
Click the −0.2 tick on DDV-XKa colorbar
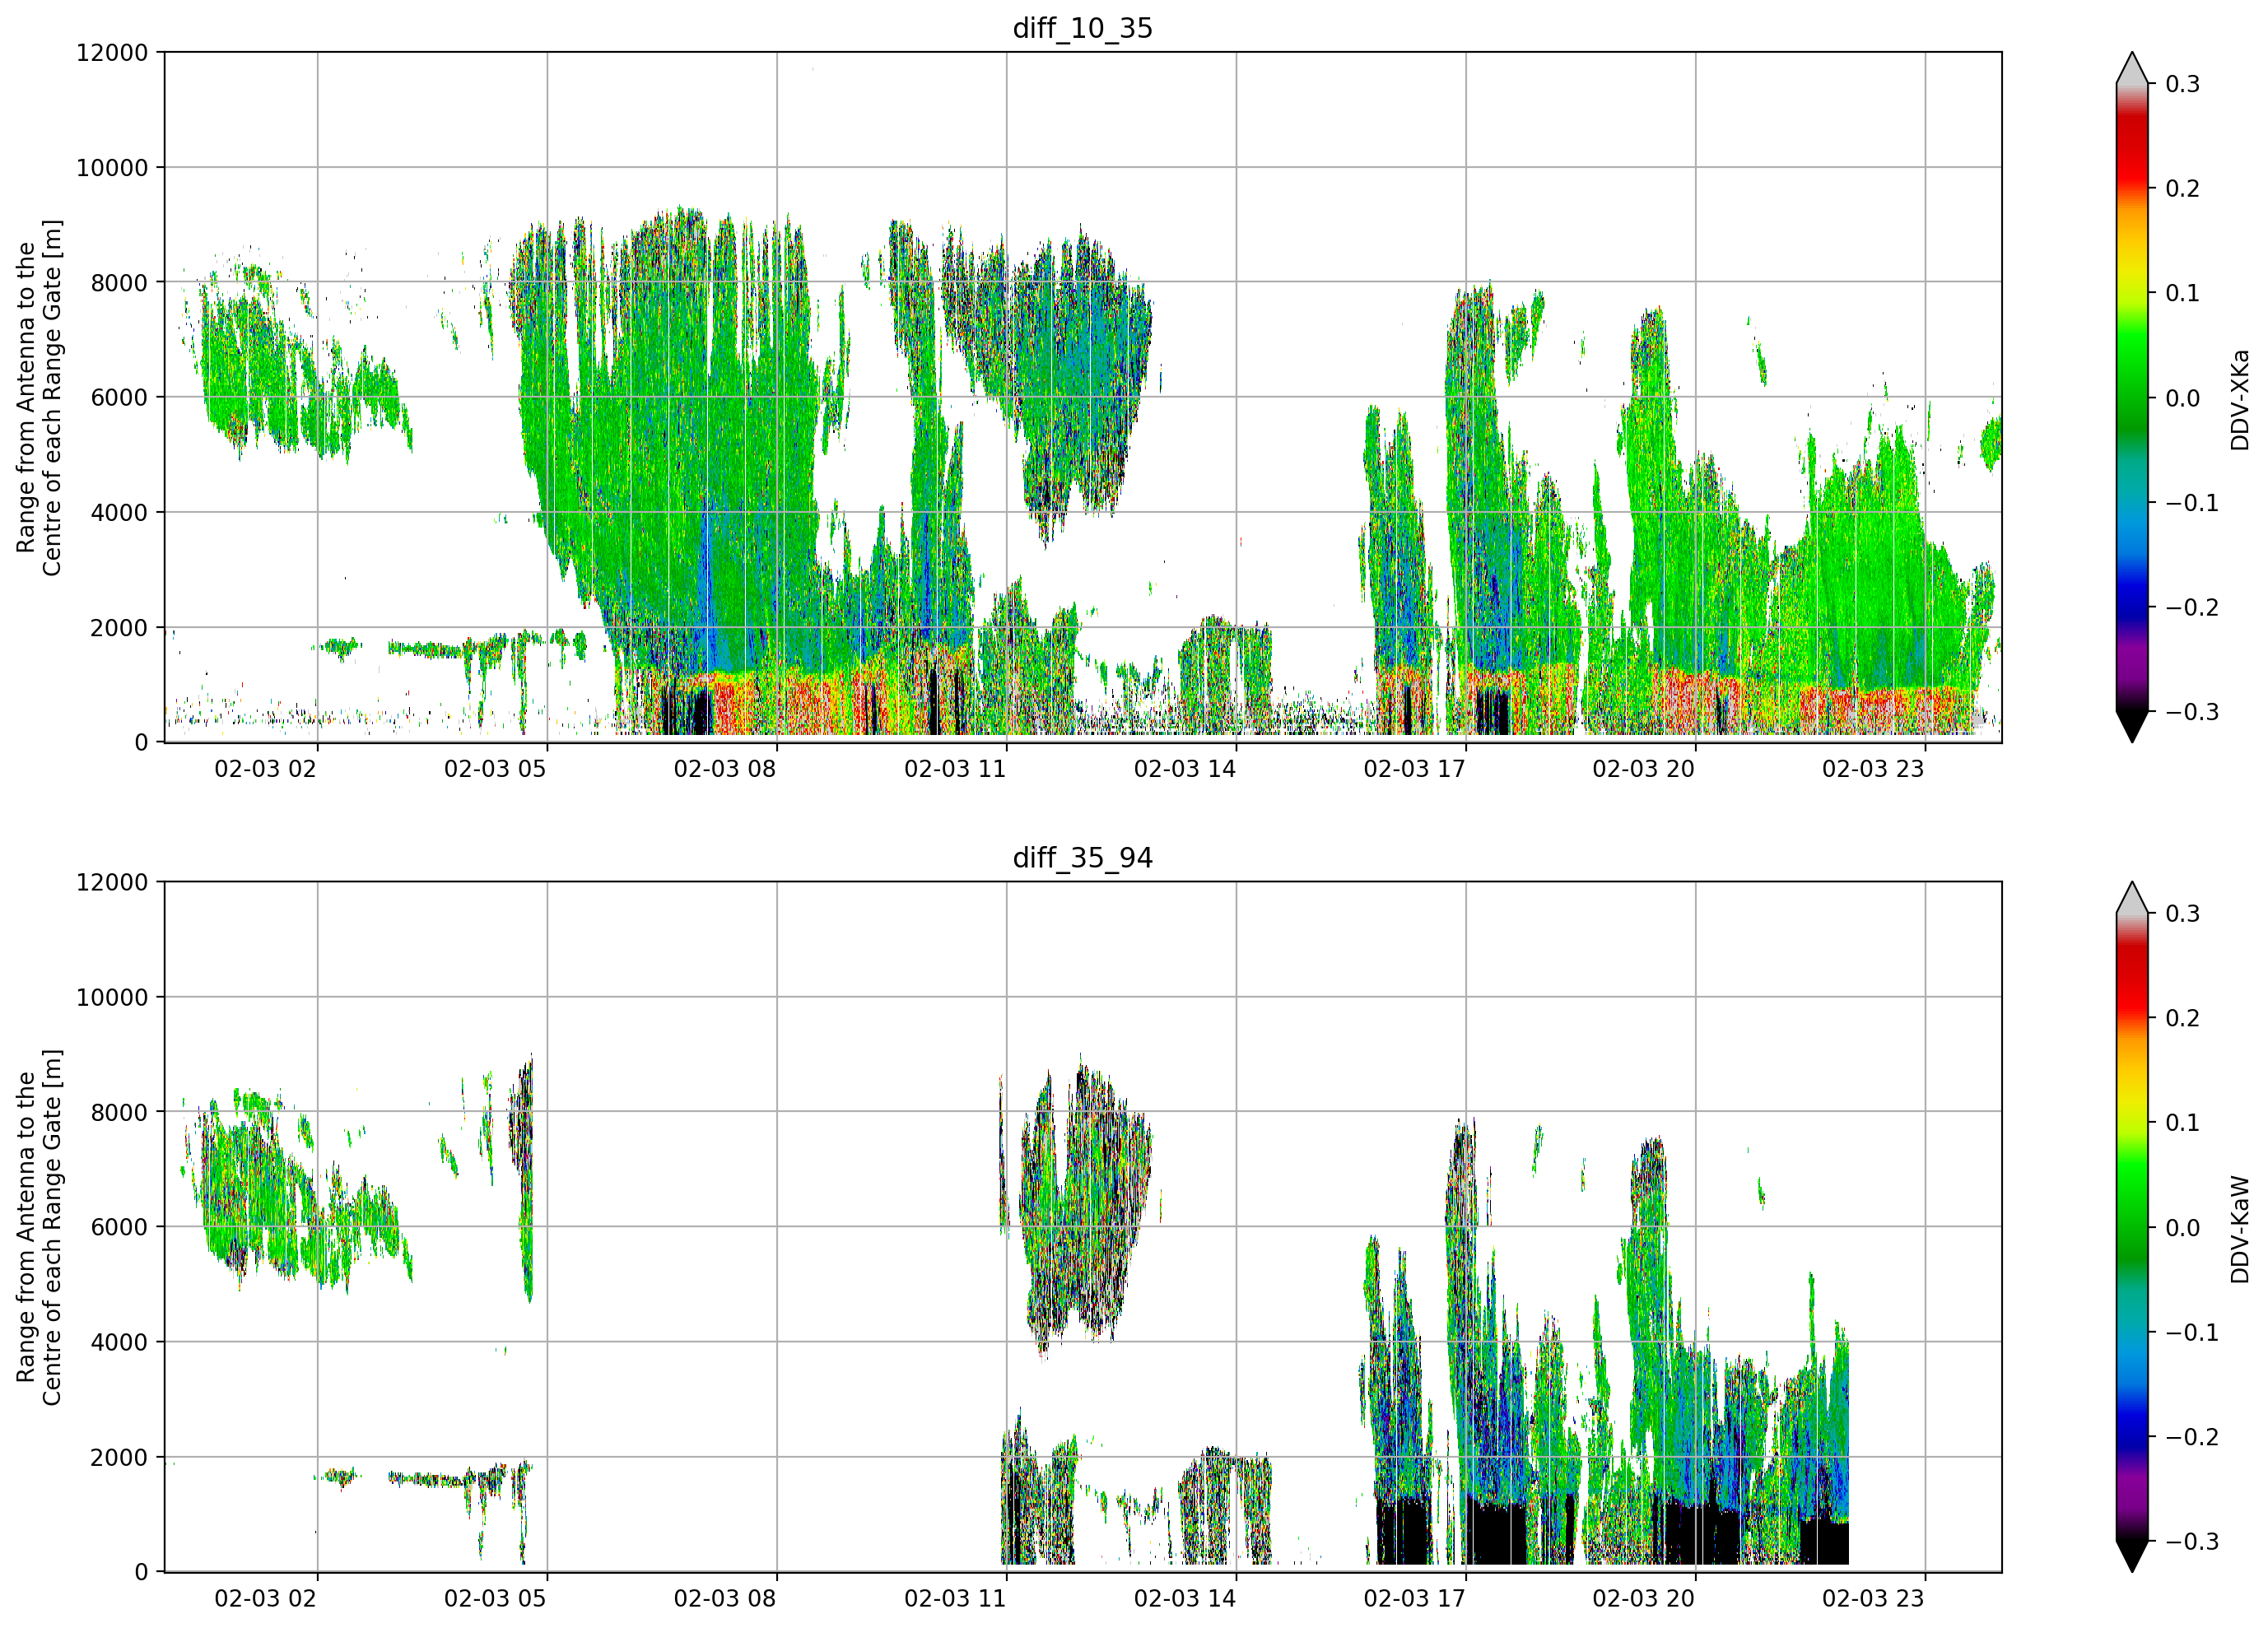click(x=2192, y=608)
